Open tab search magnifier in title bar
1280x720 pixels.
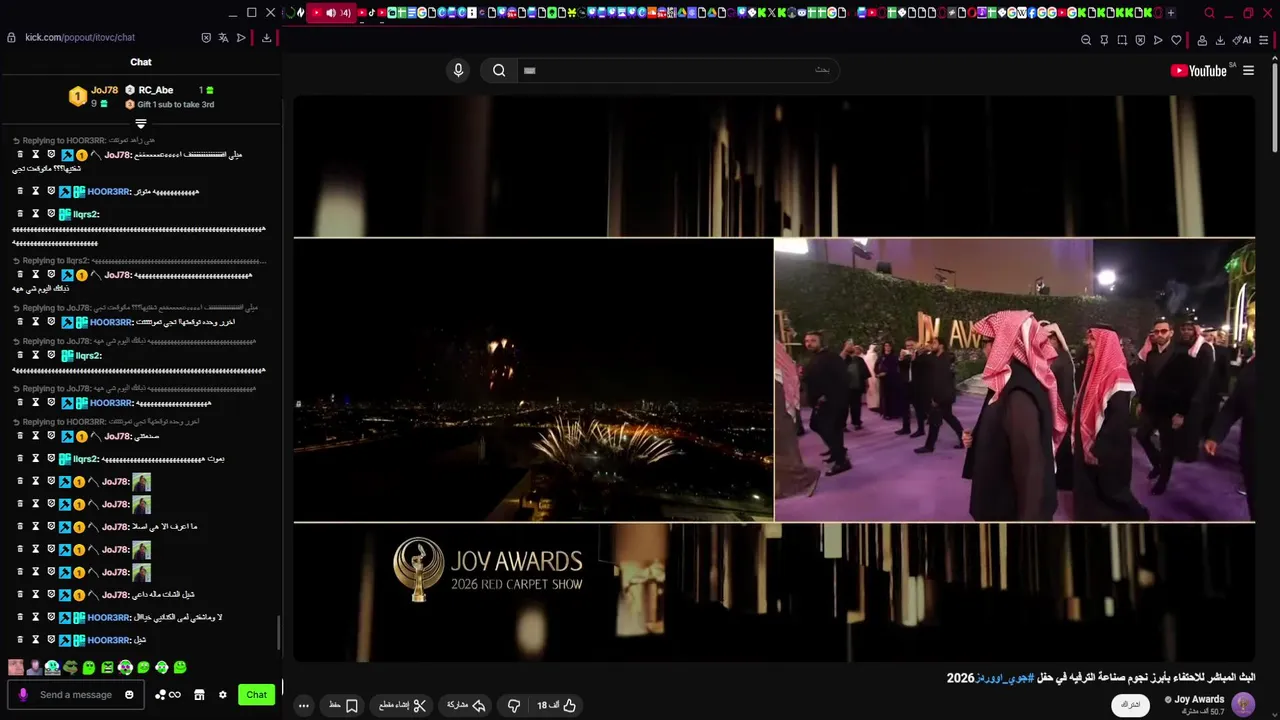1209,13
